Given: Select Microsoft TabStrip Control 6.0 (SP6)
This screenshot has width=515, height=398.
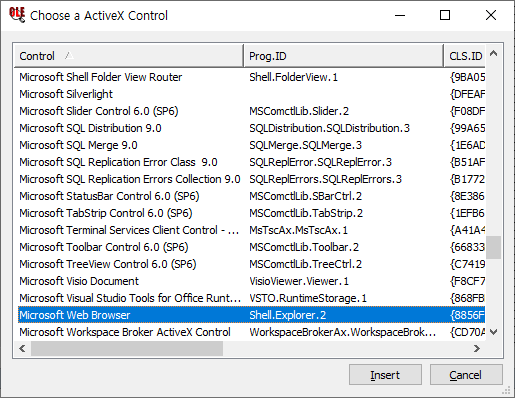Looking at the screenshot, I should (252, 213).
